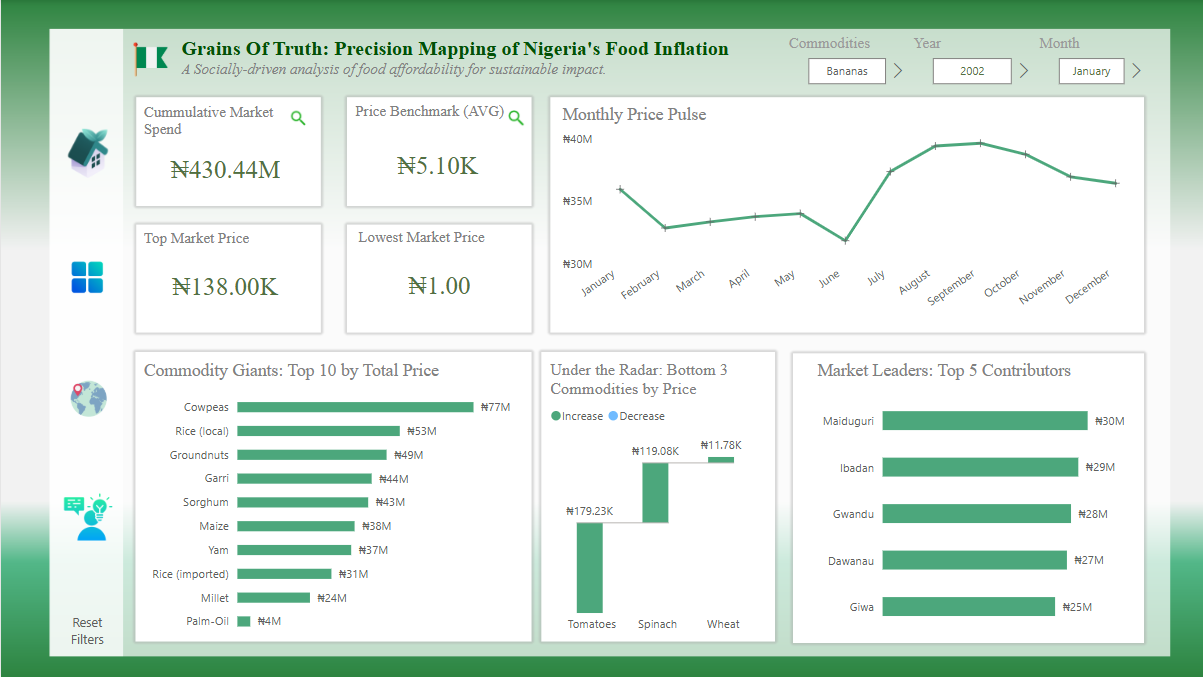Click the August x-axis label
The width and height of the screenshot is (1203, 677).
click(915, 281)
